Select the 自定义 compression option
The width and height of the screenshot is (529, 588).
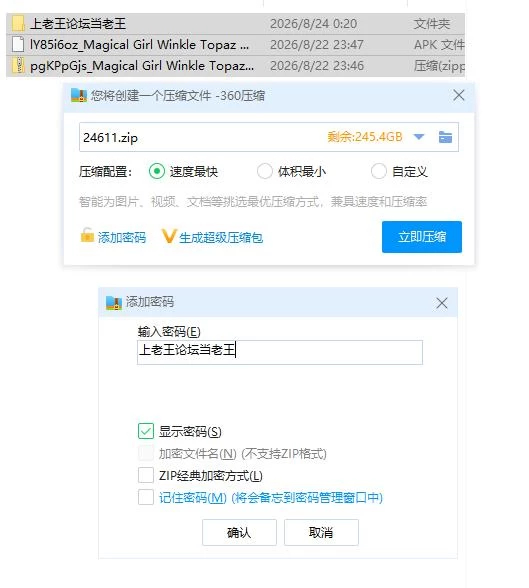pos(378,171)
